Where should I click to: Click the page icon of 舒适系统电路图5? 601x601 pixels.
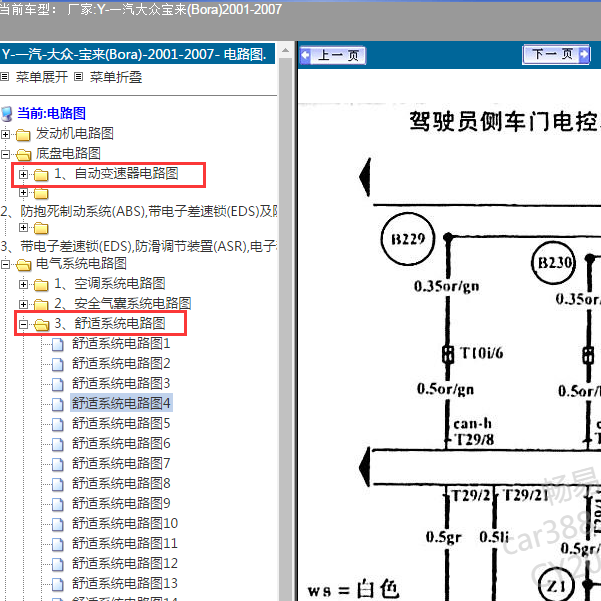(58, 424)
